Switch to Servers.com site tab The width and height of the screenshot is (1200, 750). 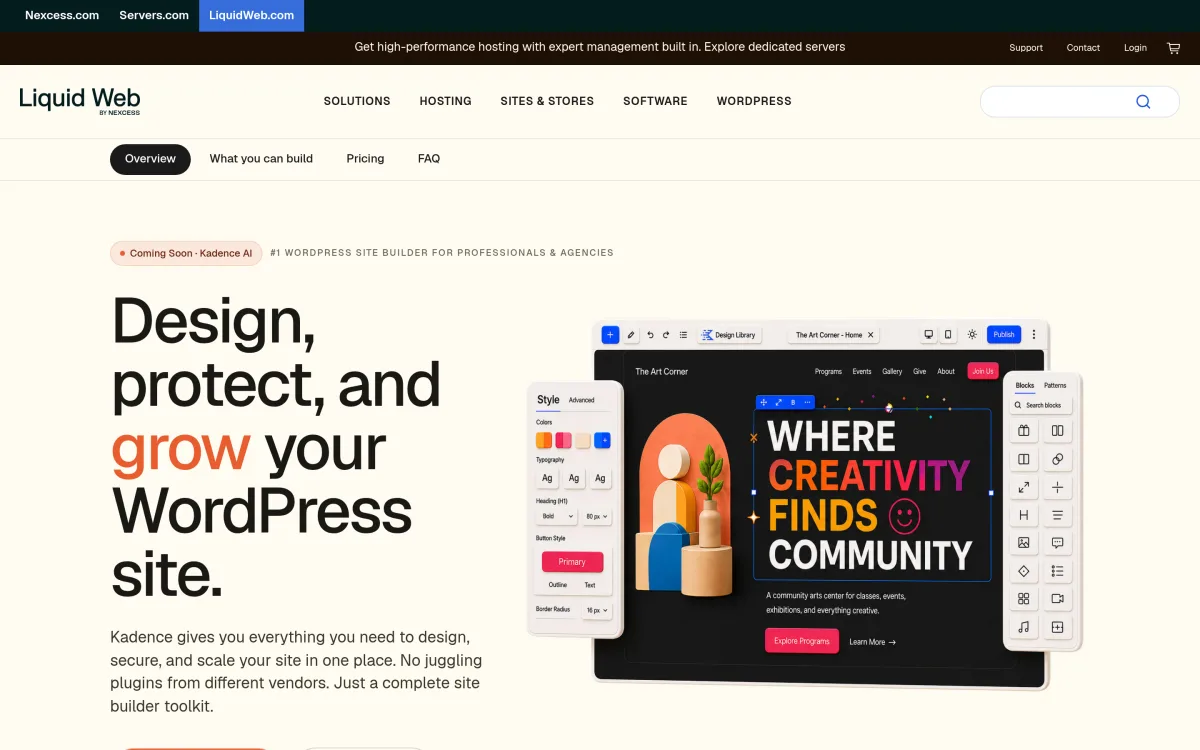click(154, 16)
